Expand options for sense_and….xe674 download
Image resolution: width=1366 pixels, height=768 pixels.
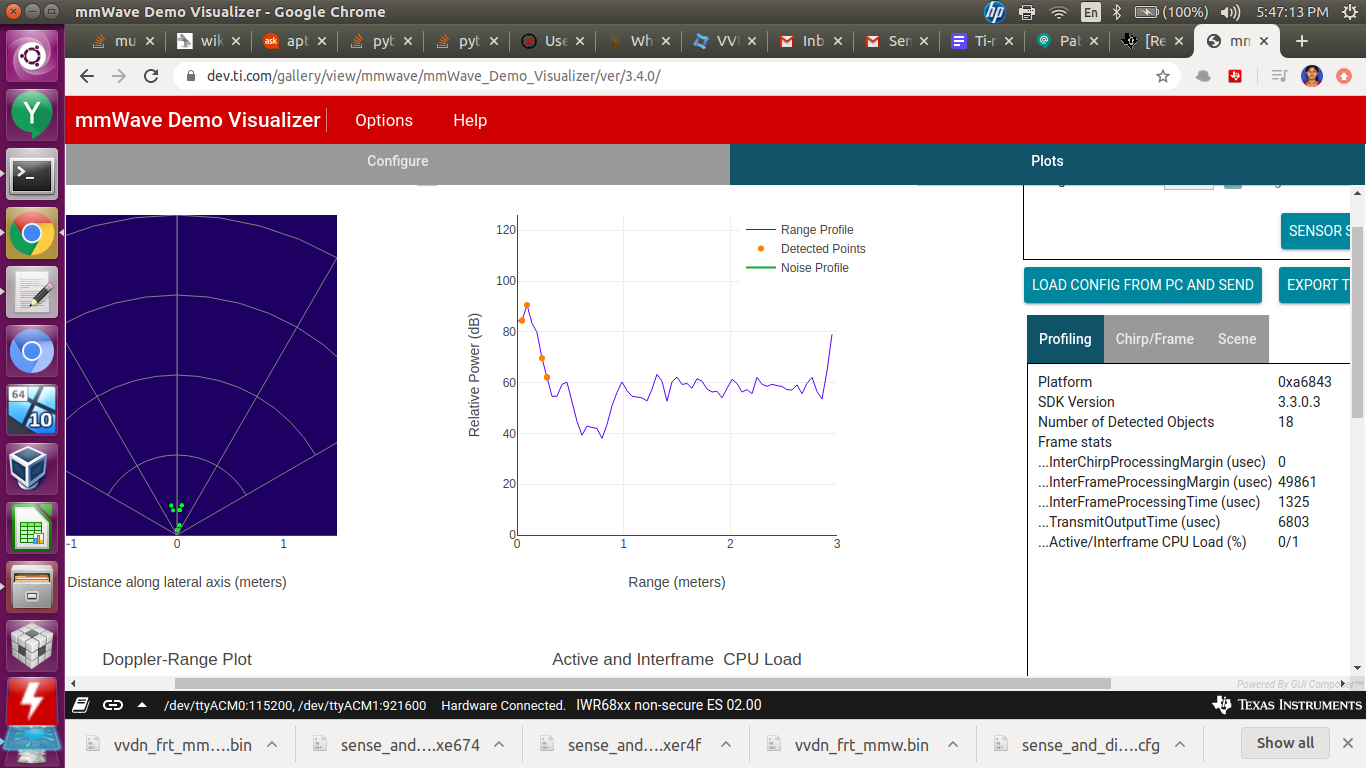[499, 744]
